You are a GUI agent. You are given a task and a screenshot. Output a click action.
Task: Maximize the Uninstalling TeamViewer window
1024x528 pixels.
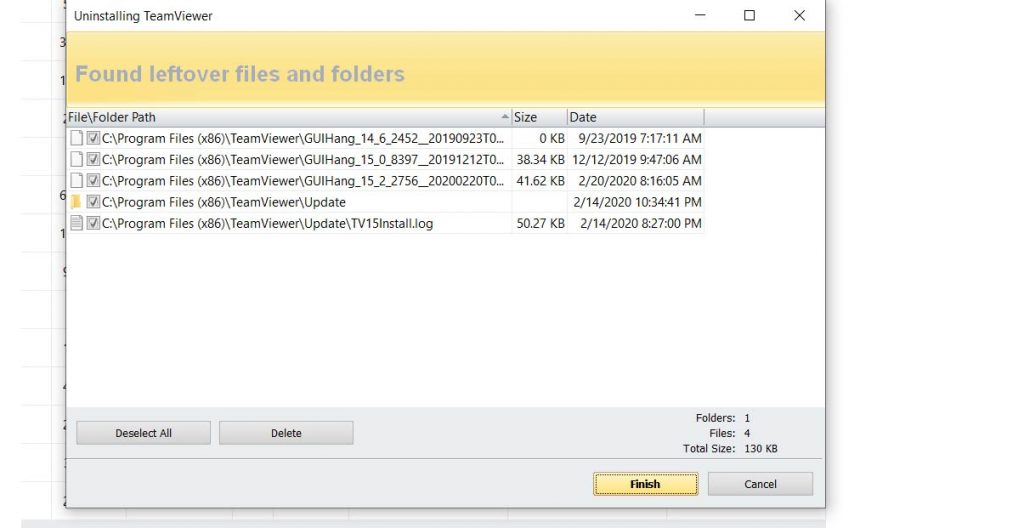pos(749,16)
